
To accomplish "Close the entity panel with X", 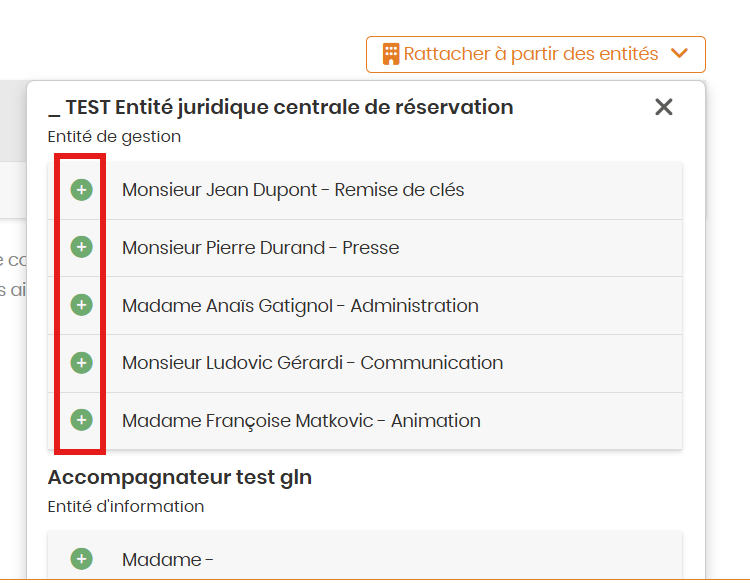I will (x=664, y=107).
